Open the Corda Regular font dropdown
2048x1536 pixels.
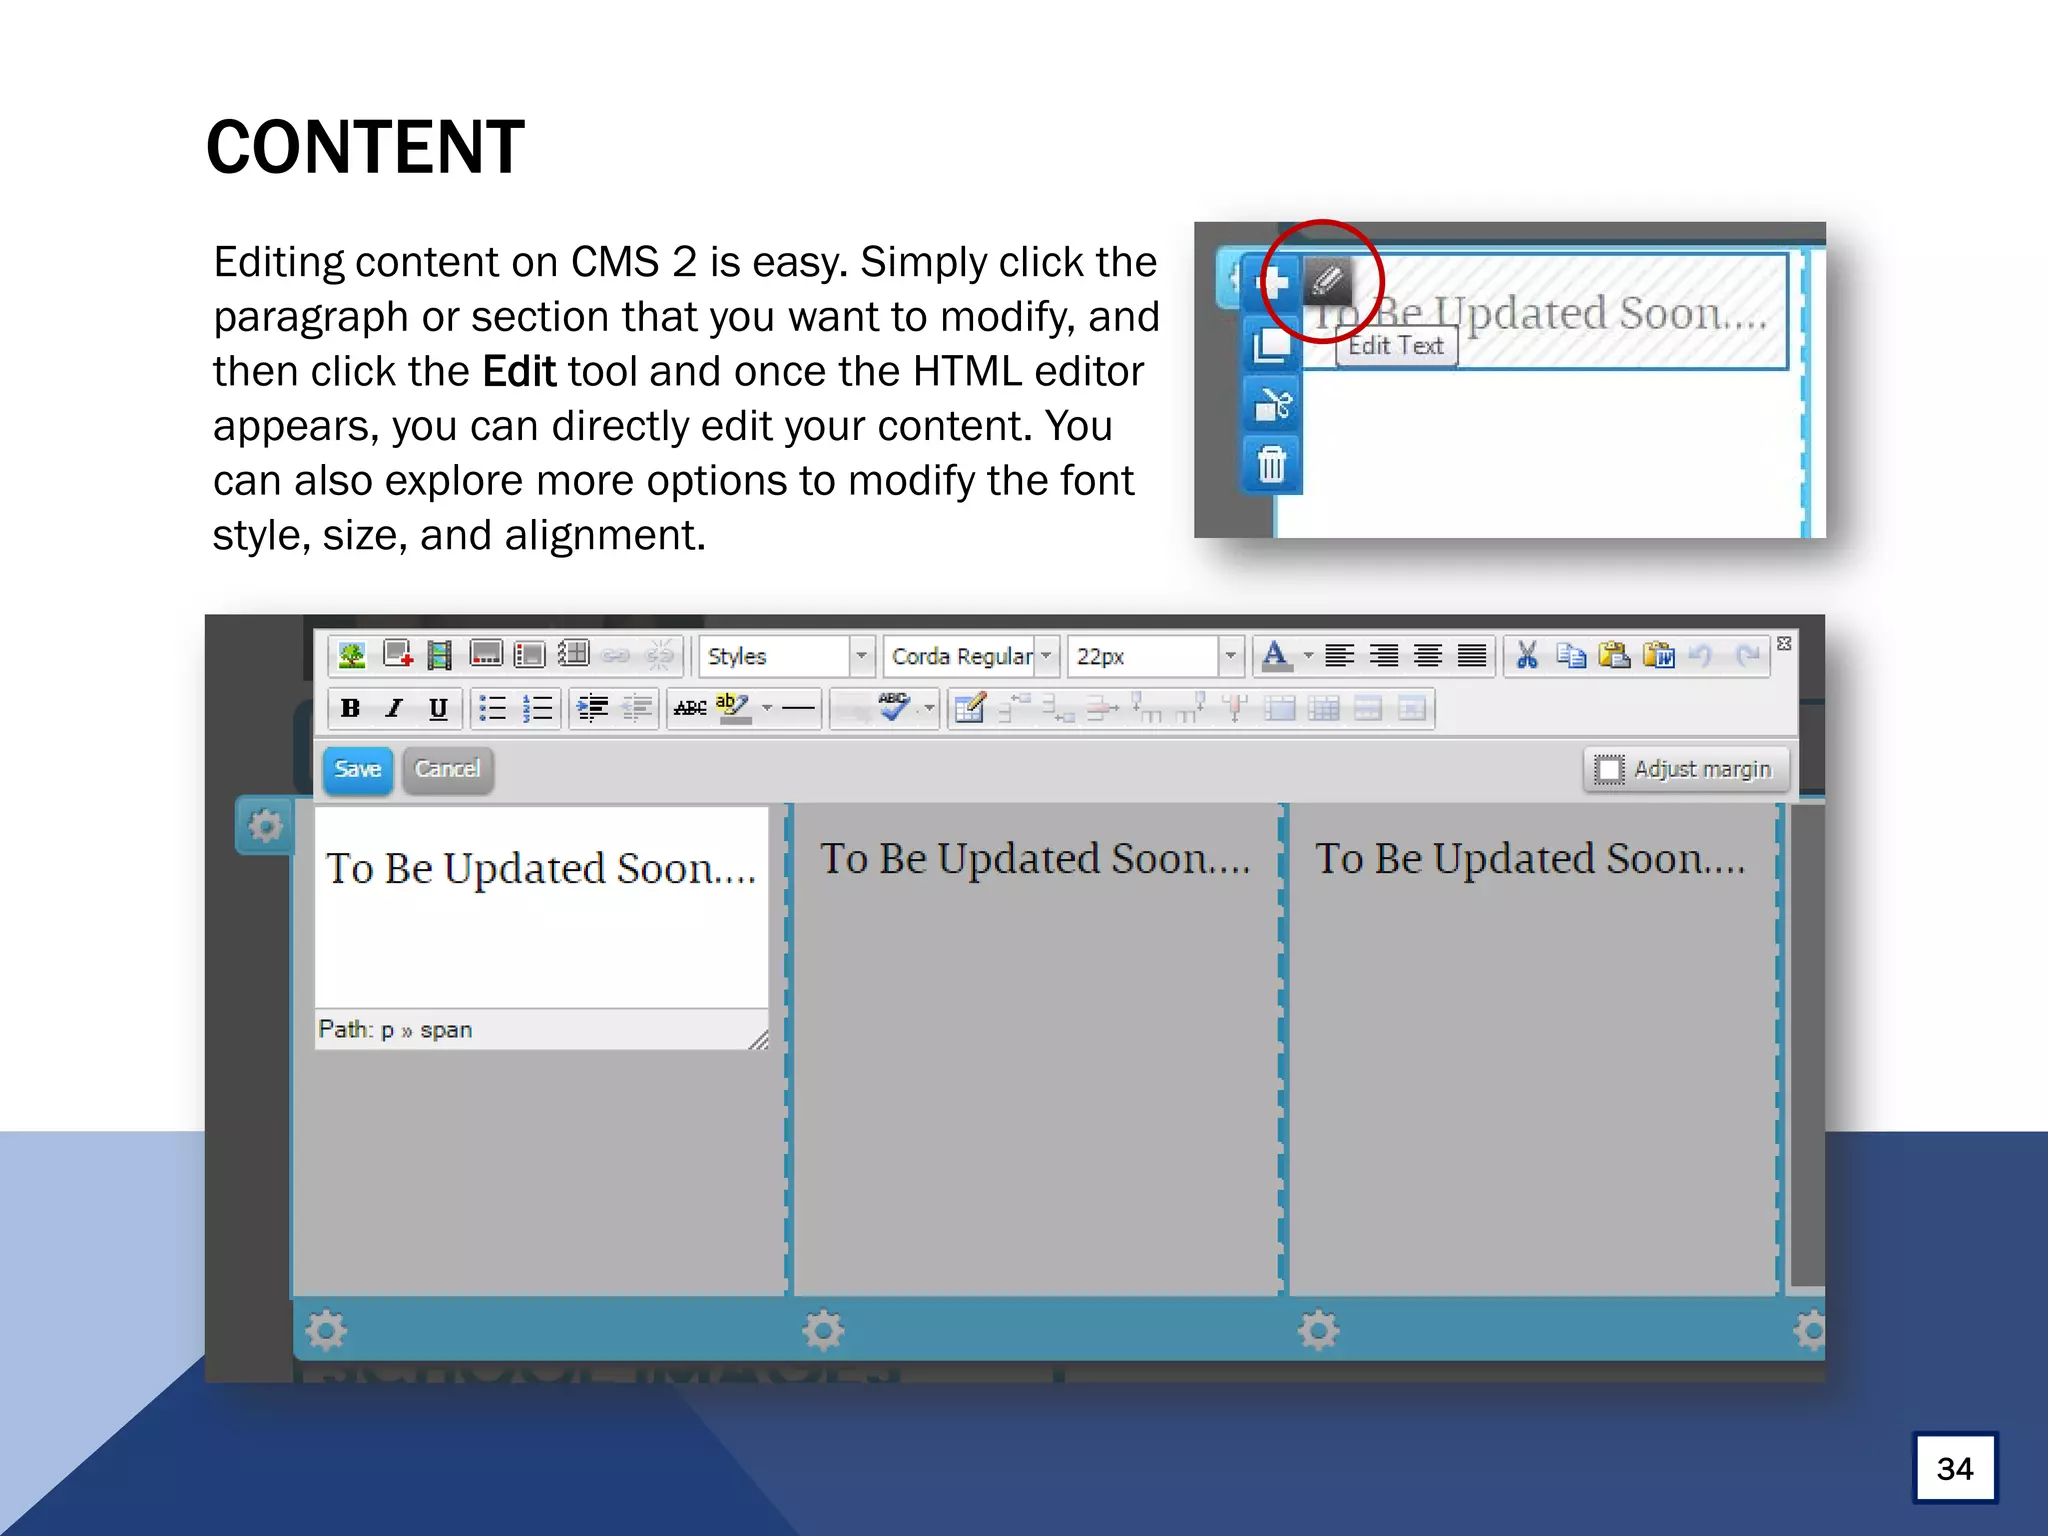coord(970,656)
